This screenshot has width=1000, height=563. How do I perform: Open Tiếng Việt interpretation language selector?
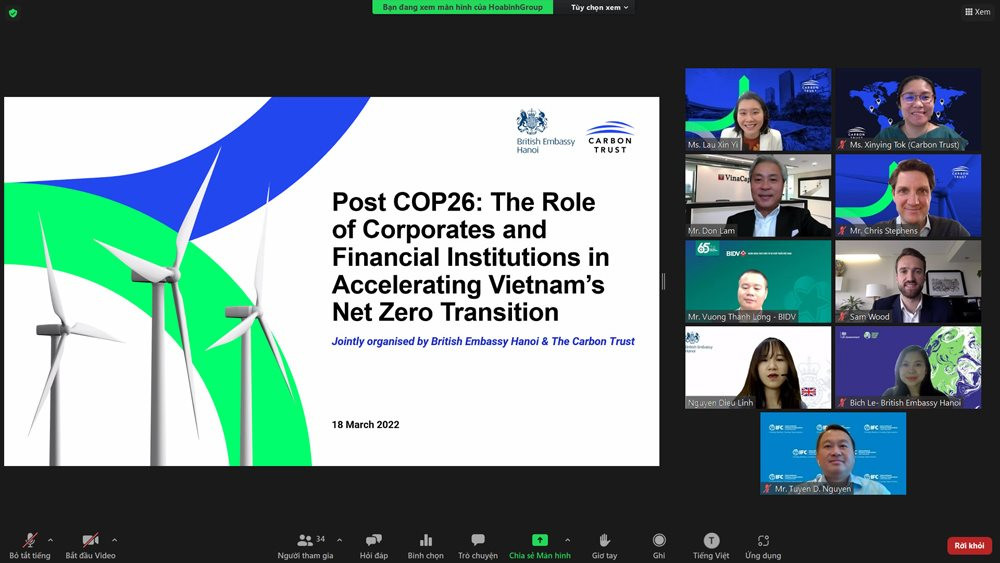(711, 541)
